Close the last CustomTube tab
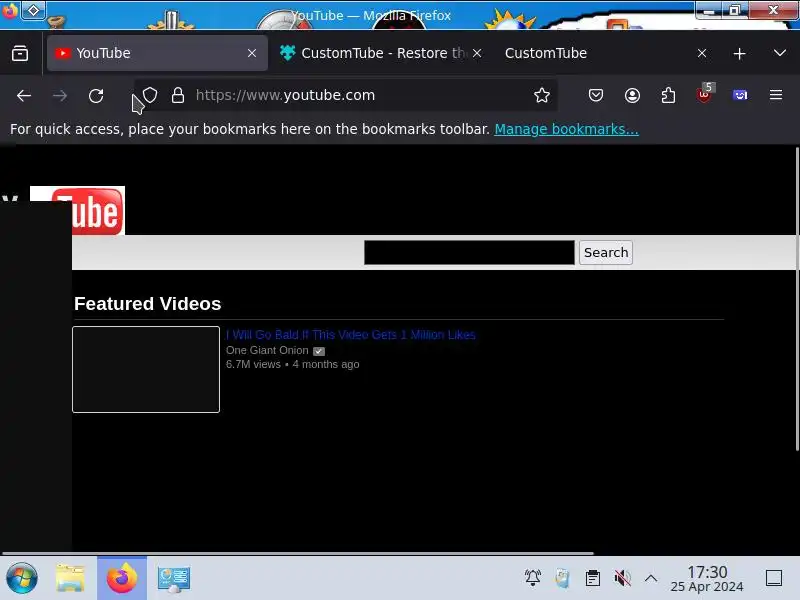The height and width of the screenshot is (600, 800). (702, 53)
